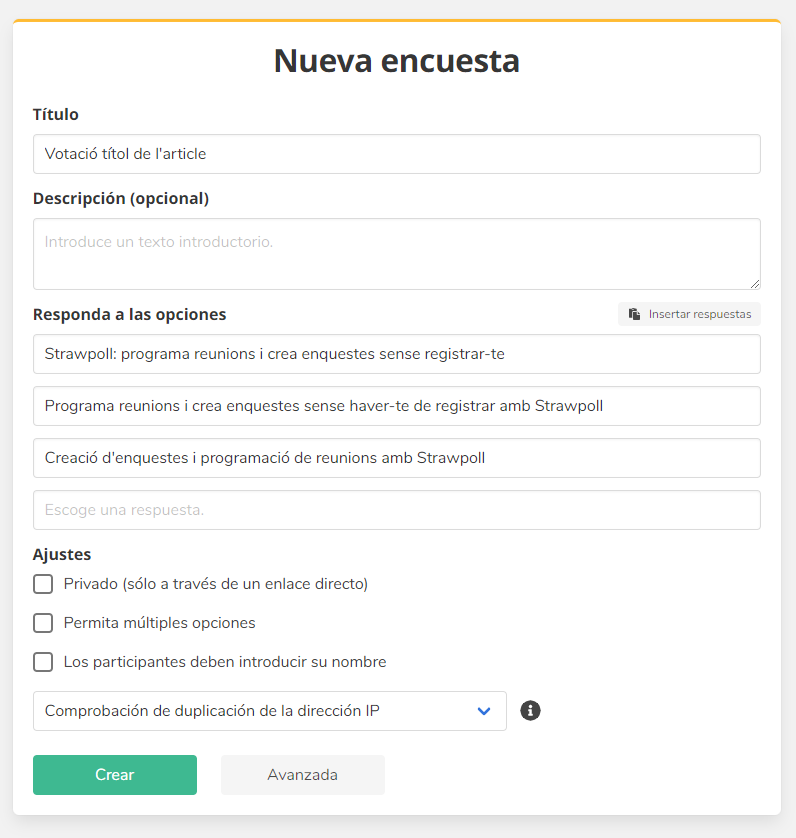
Task: Tick the participants must enter name checkbox
Action: (43, 662)
